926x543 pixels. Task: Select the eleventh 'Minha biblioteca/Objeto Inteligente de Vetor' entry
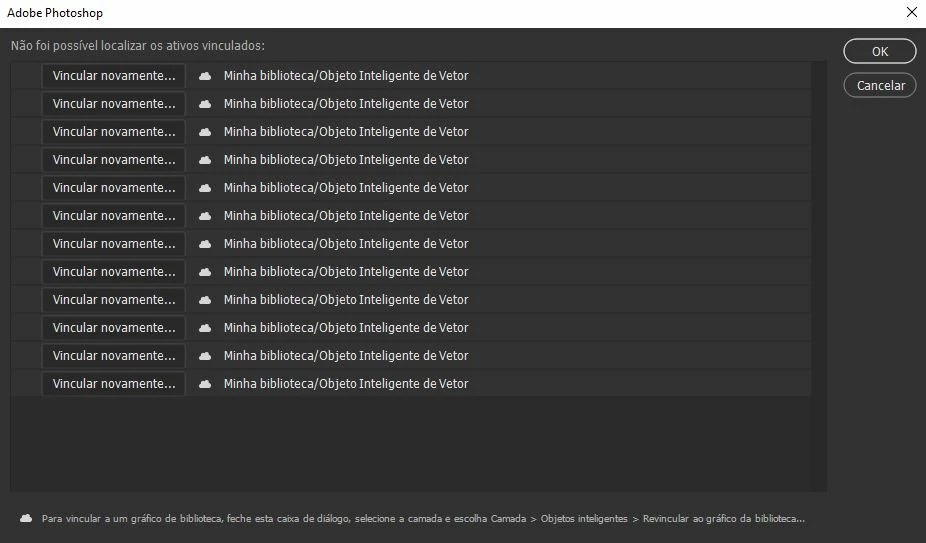pyautogui.click(x=346, y=356)
